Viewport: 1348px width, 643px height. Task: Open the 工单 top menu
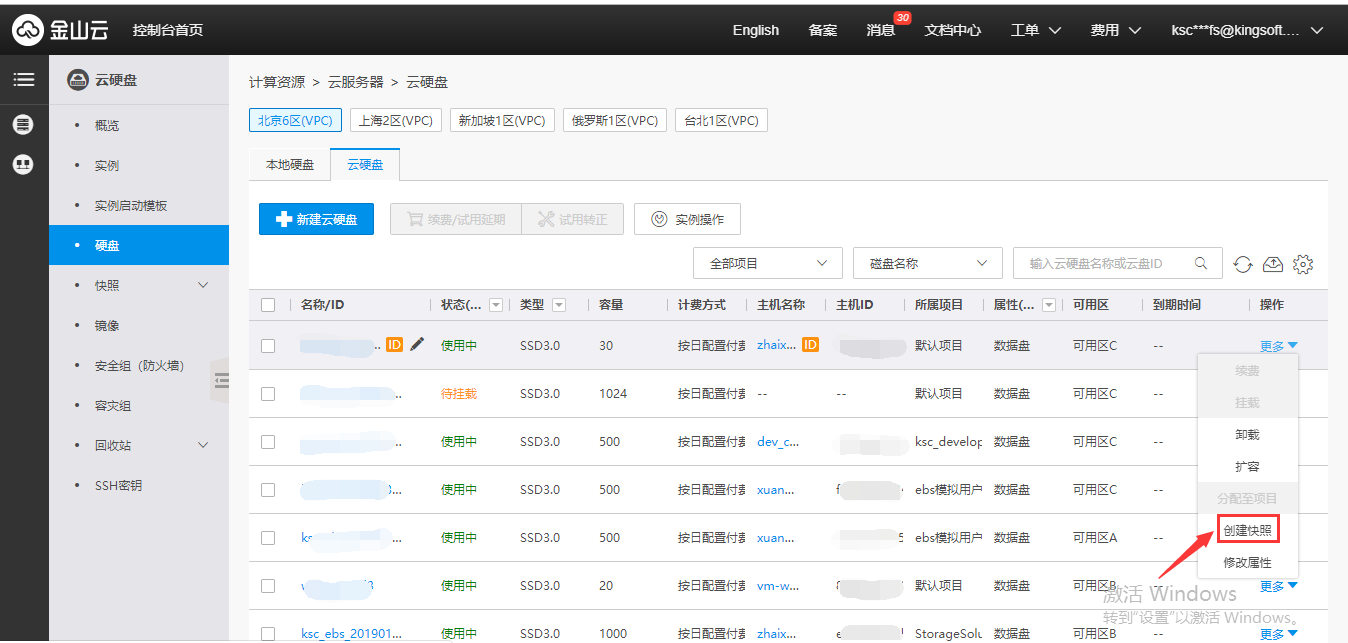(1036, 30)
